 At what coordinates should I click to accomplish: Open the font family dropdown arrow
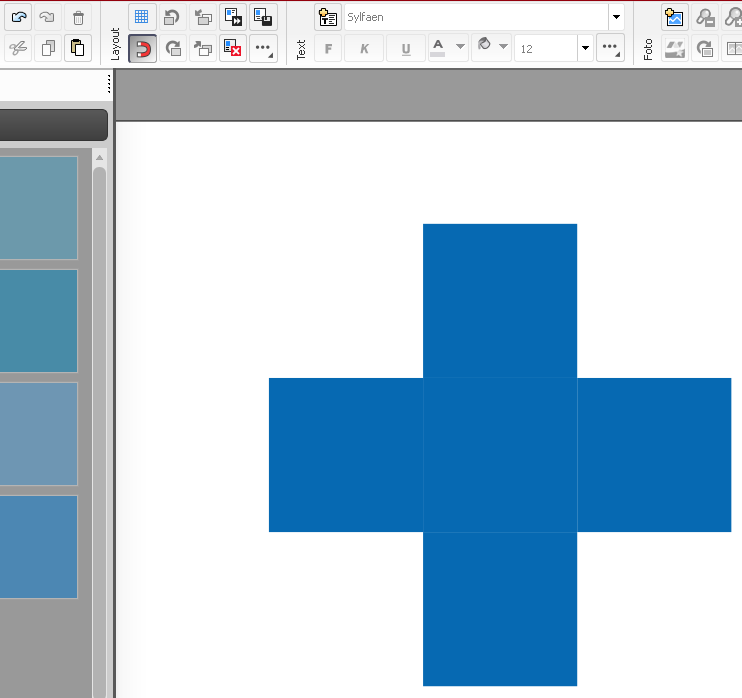coord(616,18)
